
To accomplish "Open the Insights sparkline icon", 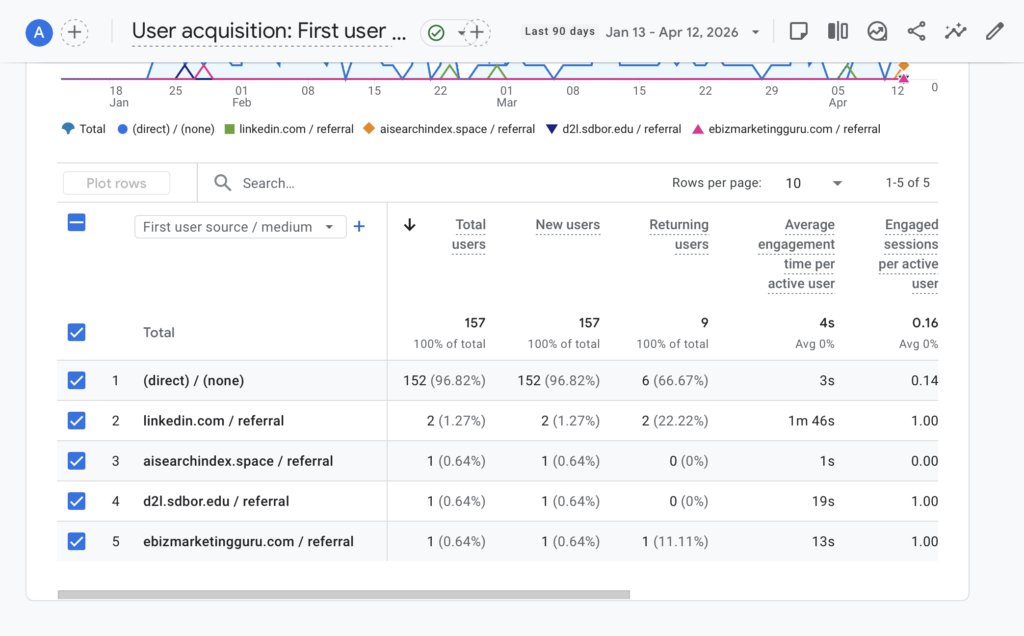I will [955, 31].
